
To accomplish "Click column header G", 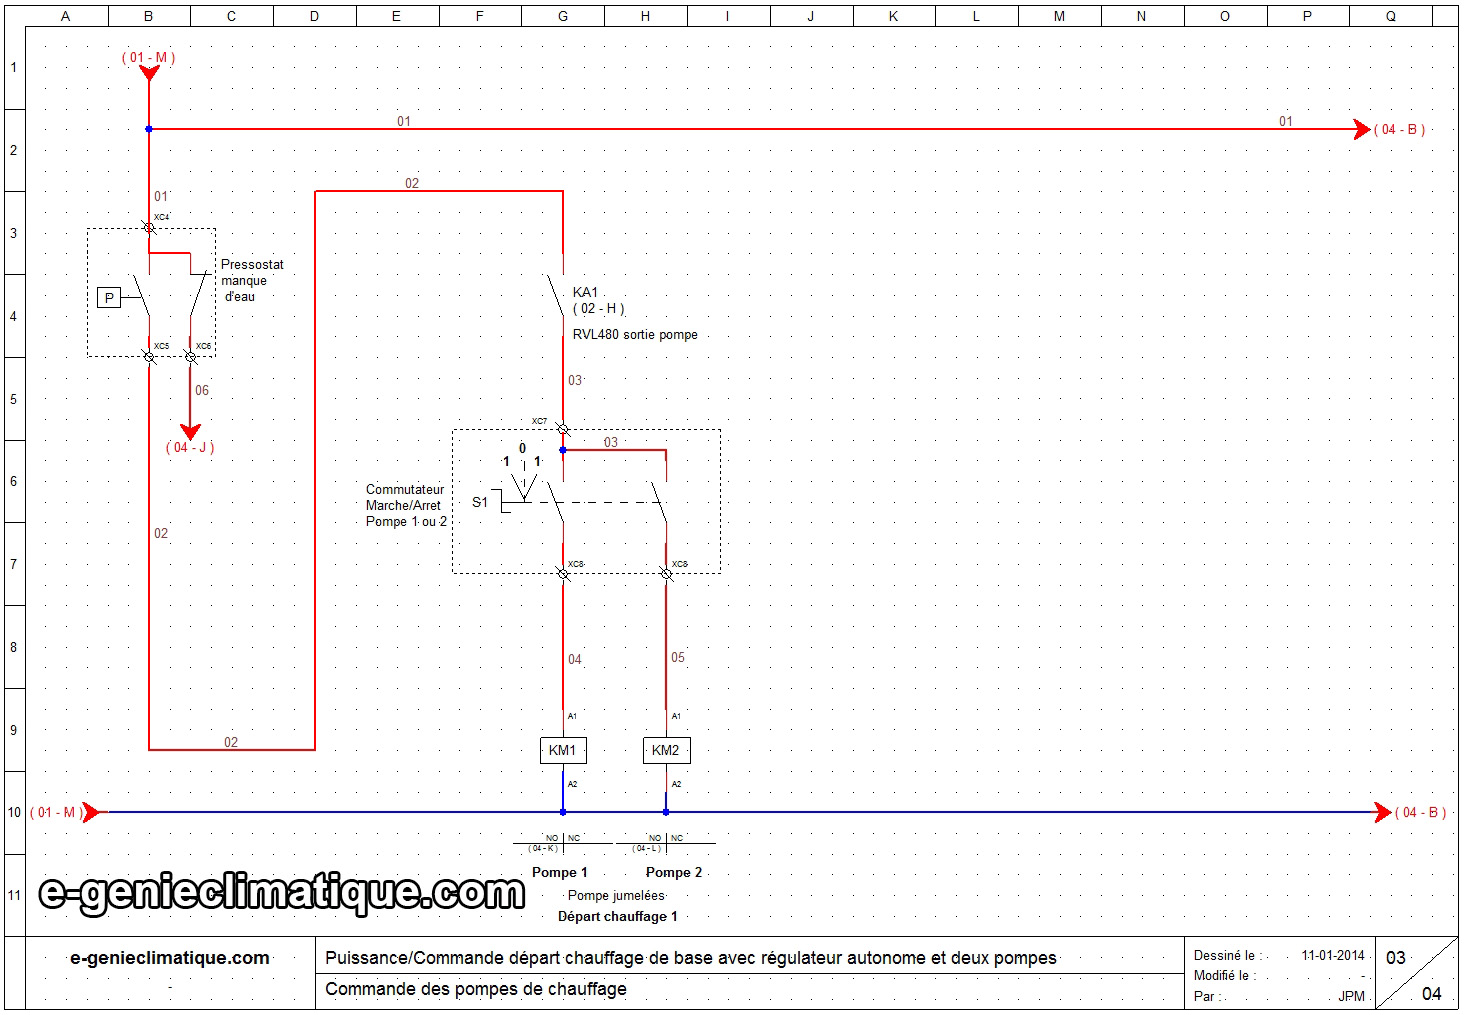I will [563, 16].
